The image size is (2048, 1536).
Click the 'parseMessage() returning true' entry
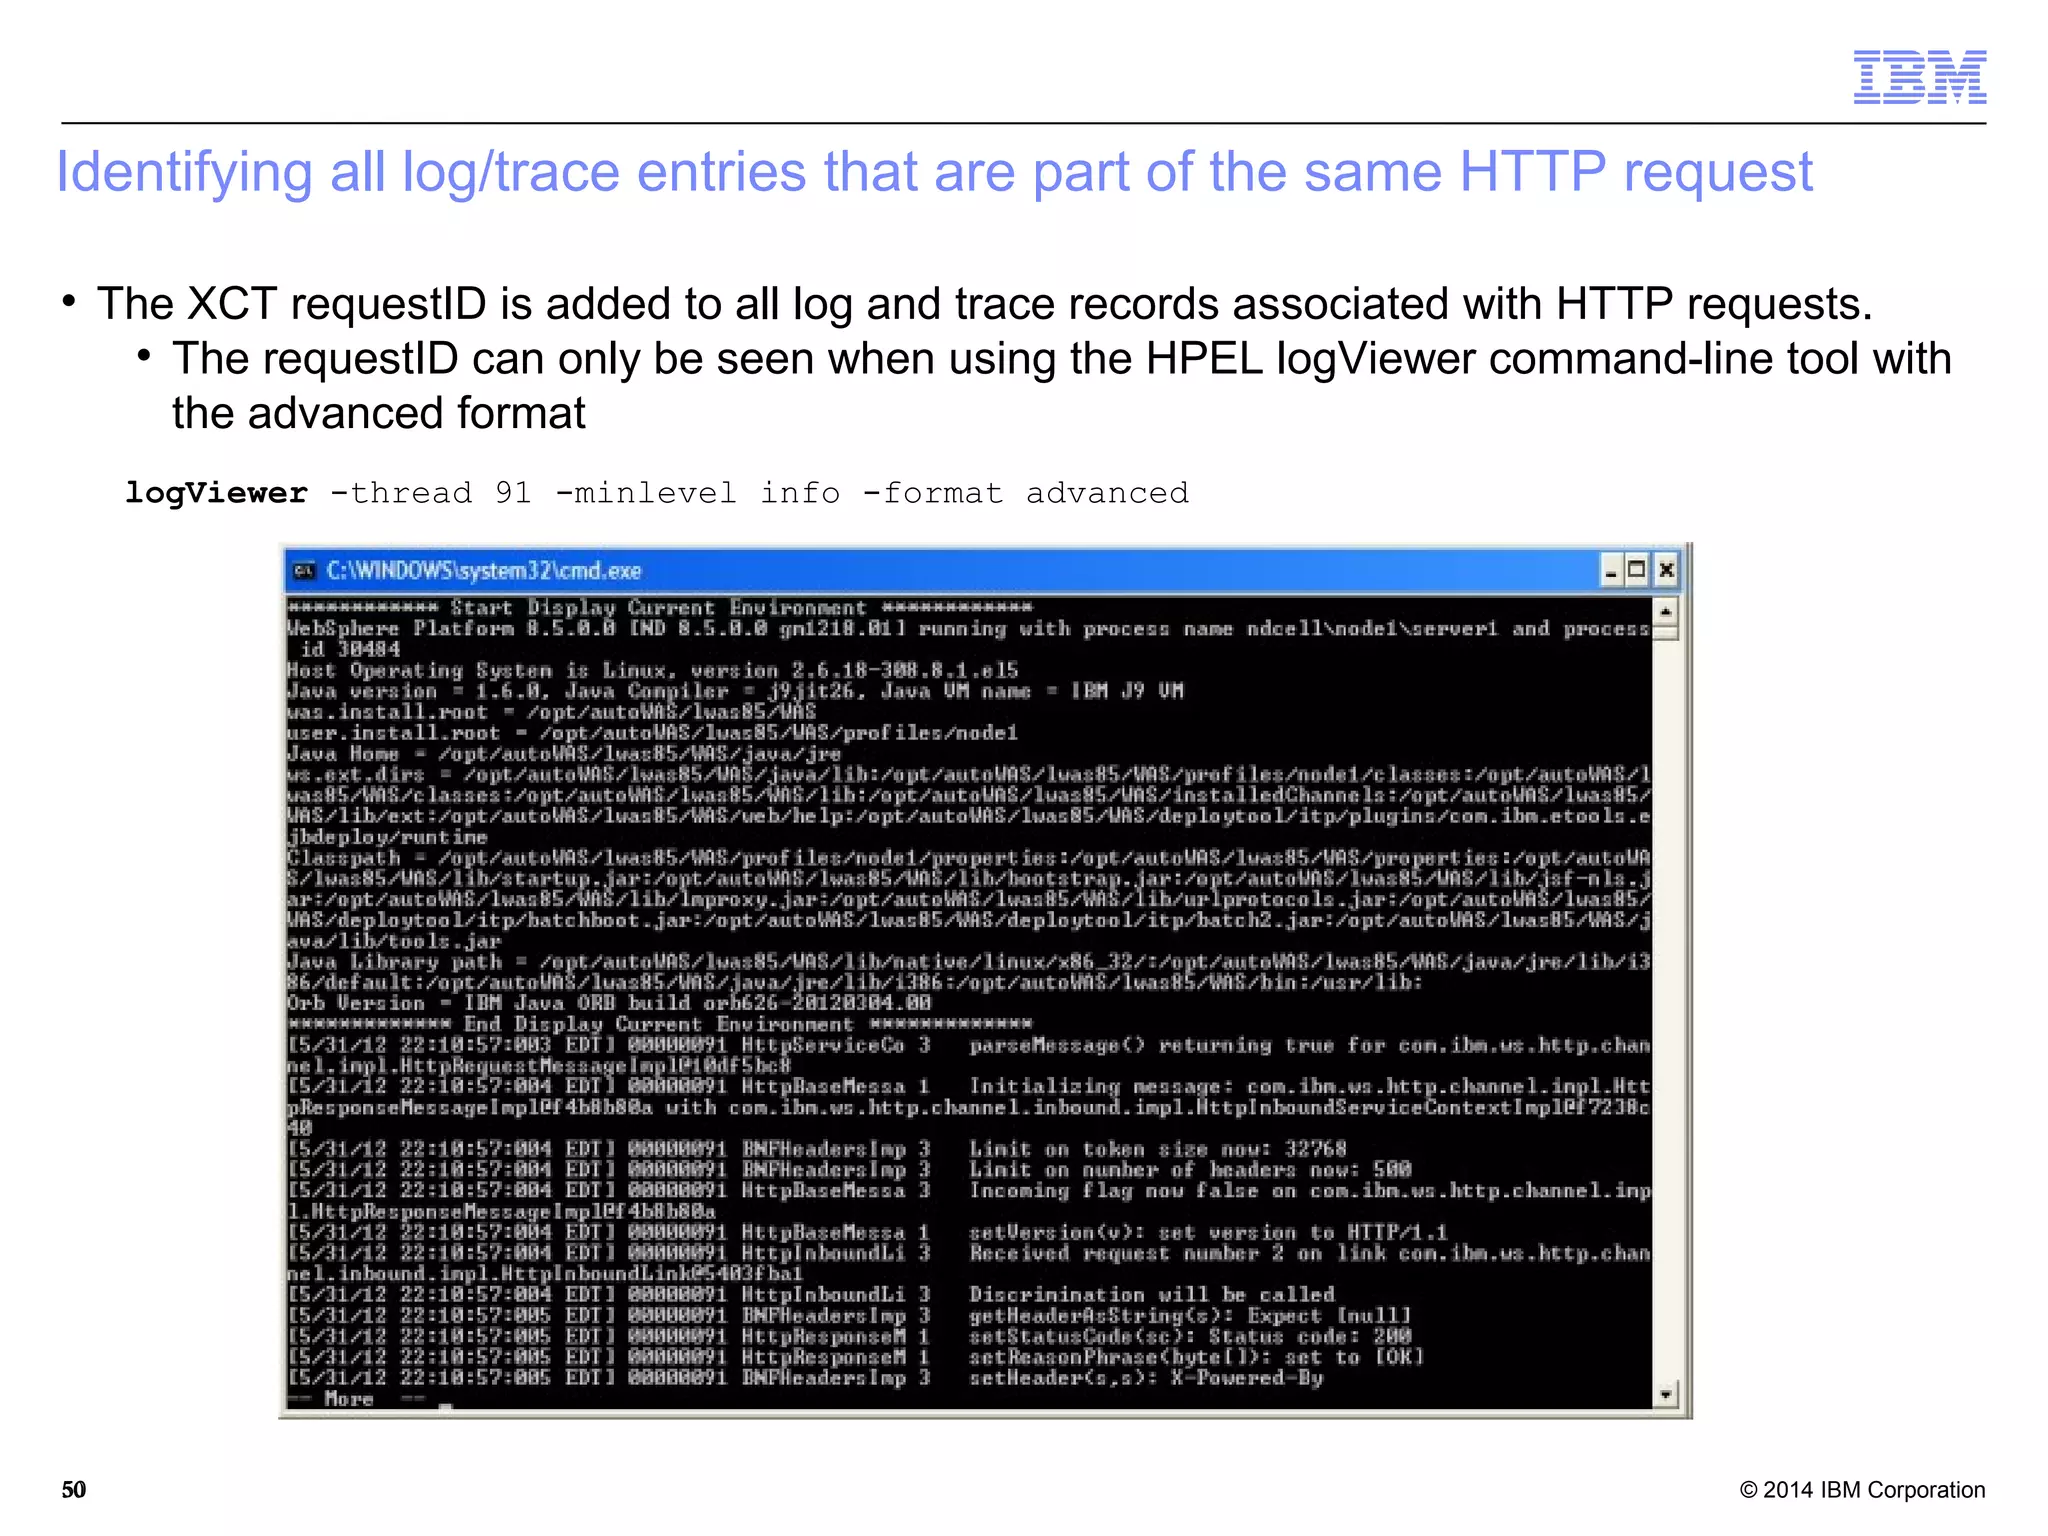tap(968, 1056)
